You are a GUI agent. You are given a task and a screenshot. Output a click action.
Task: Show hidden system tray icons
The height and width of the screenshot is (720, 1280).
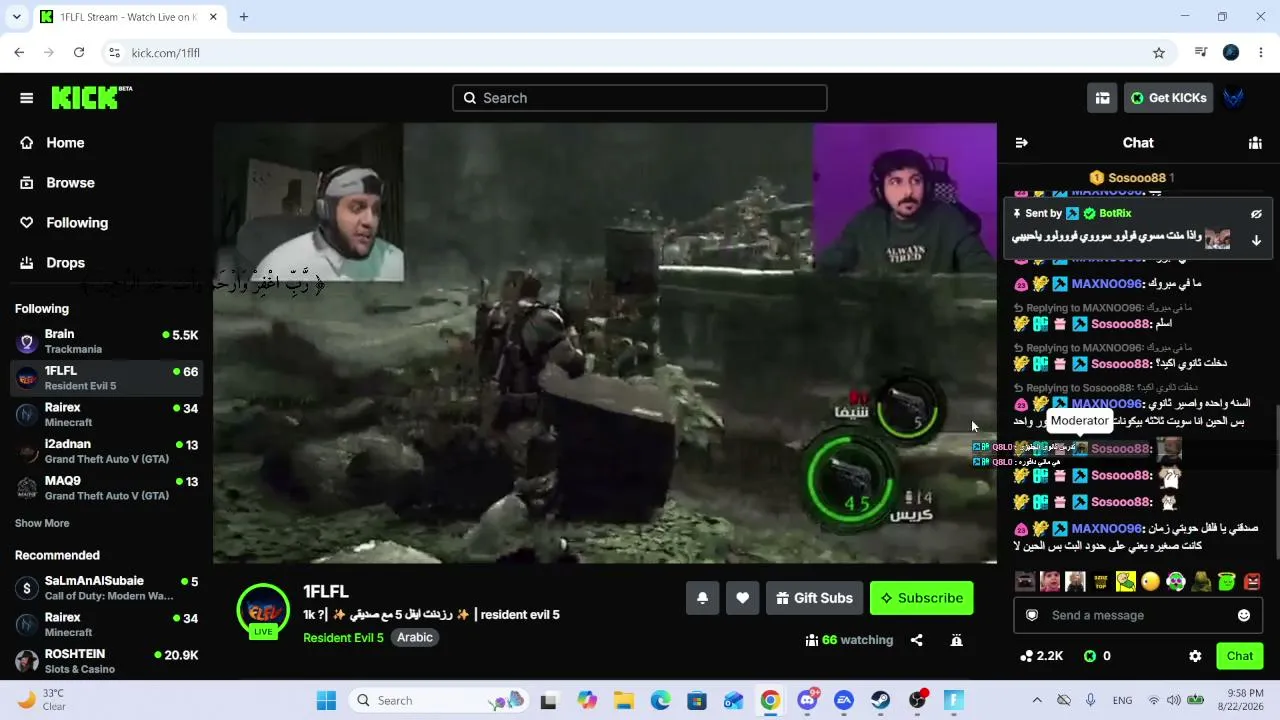coord(1036,701)
